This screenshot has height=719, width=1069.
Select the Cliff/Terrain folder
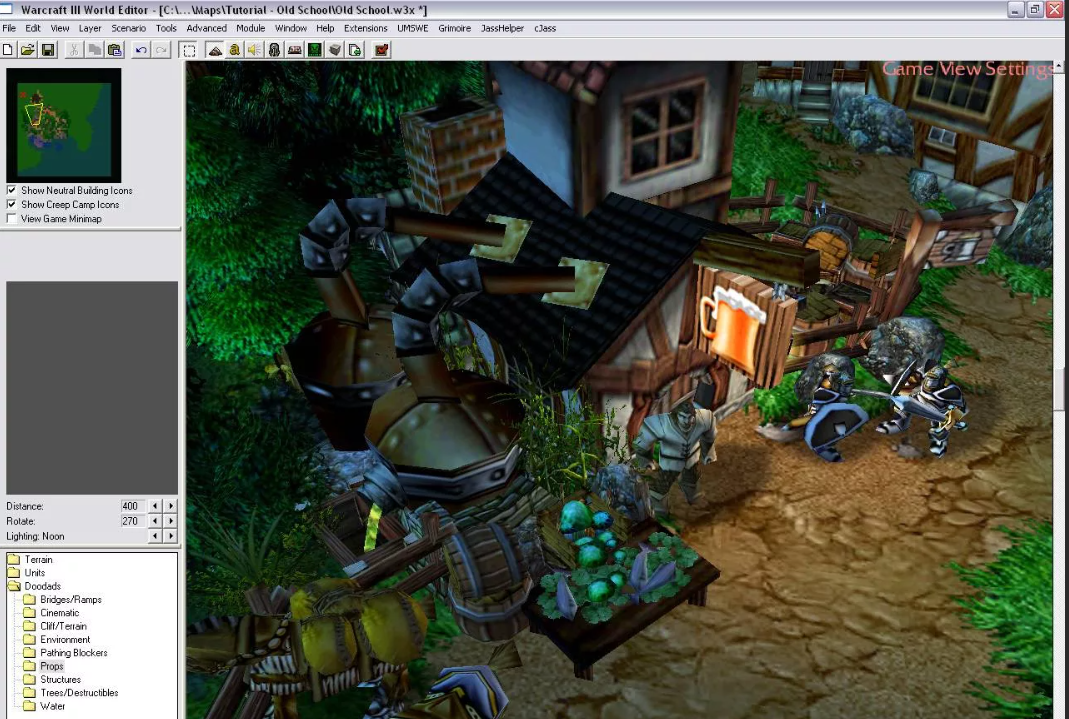click(63, 626)
